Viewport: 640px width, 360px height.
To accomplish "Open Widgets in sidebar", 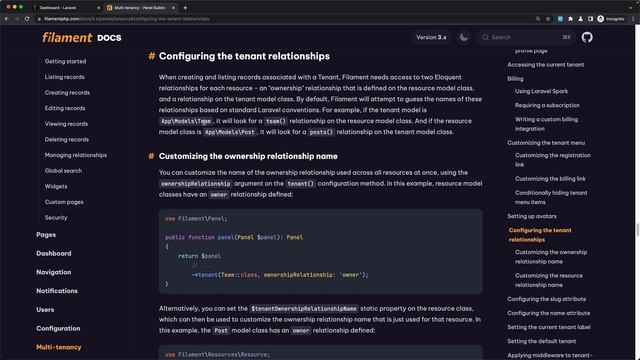I will click(56, 186).
